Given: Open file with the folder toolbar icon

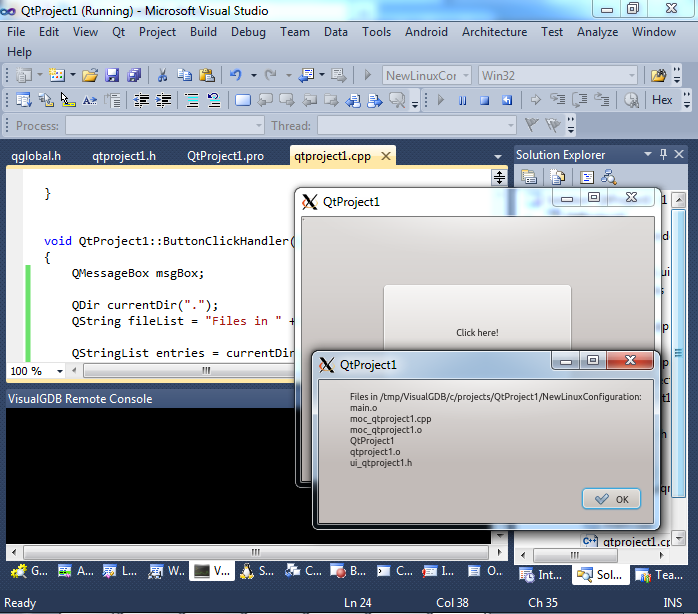Looking at the screenshot, I should pos(89,75).
